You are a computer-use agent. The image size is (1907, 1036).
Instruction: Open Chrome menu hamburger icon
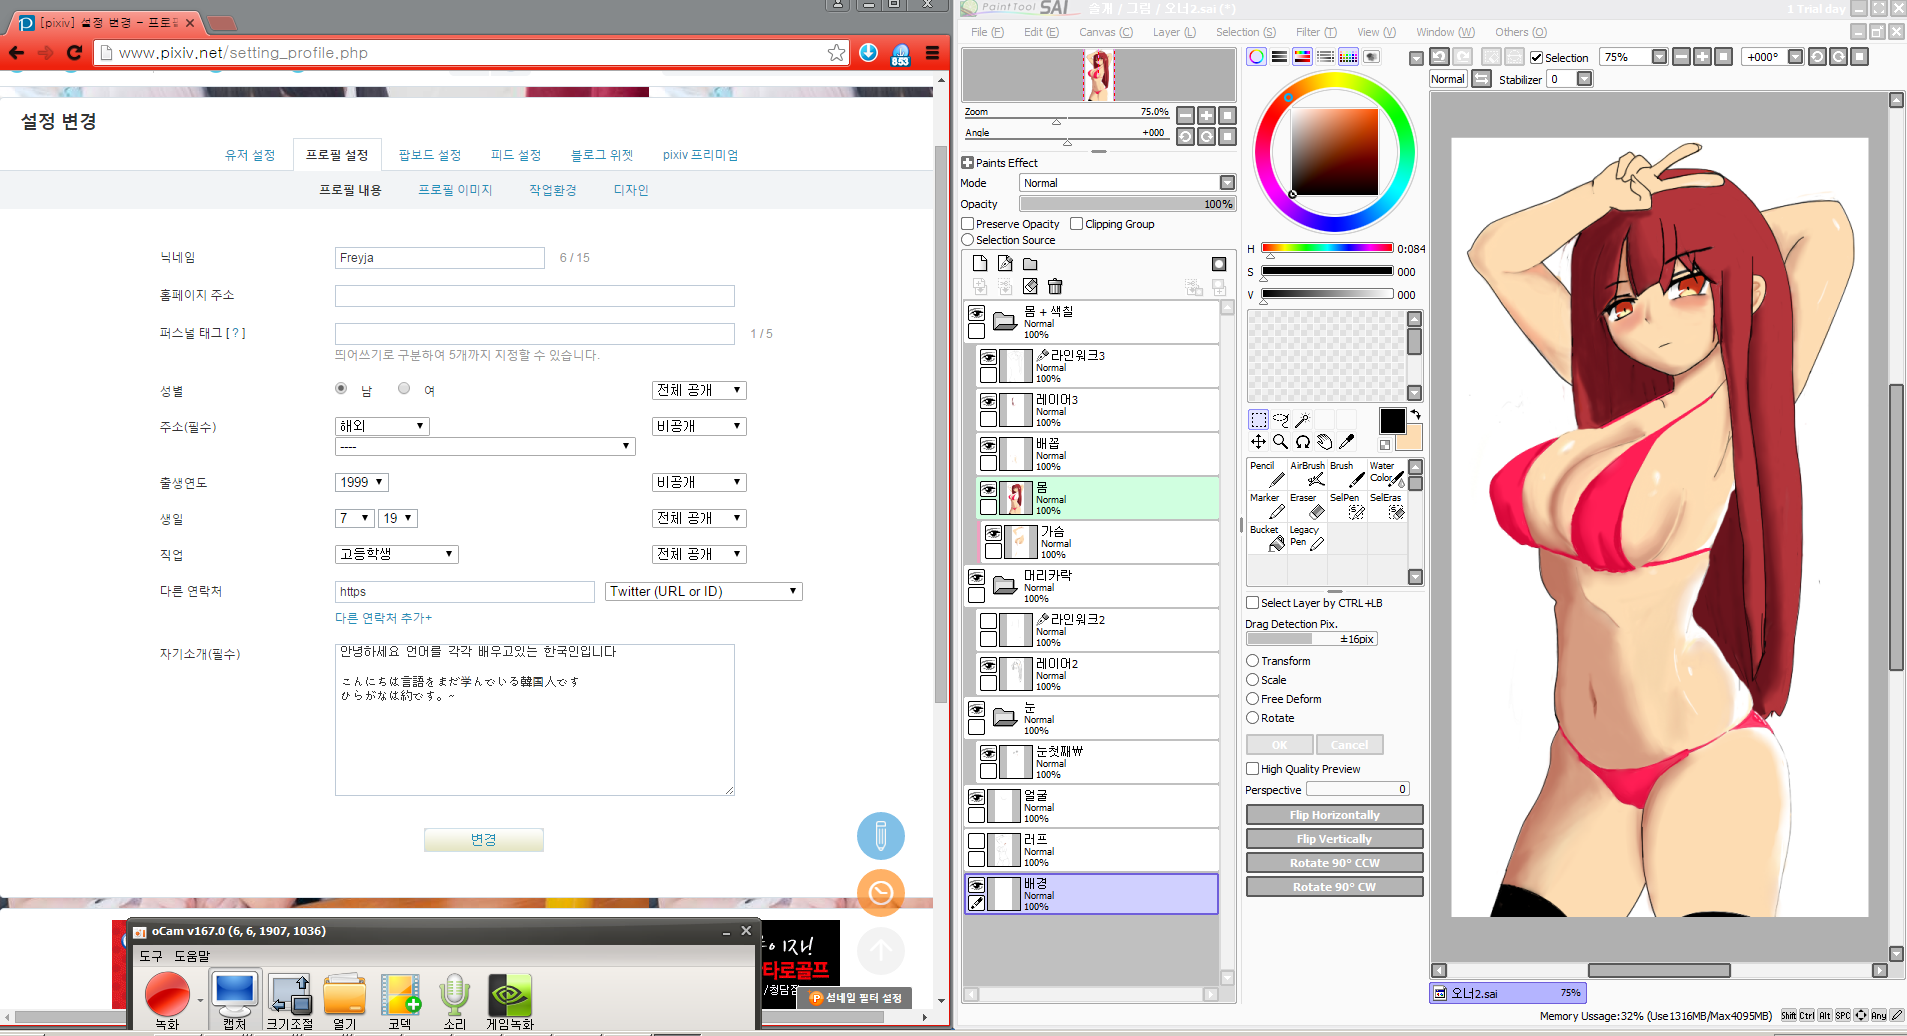932,53
